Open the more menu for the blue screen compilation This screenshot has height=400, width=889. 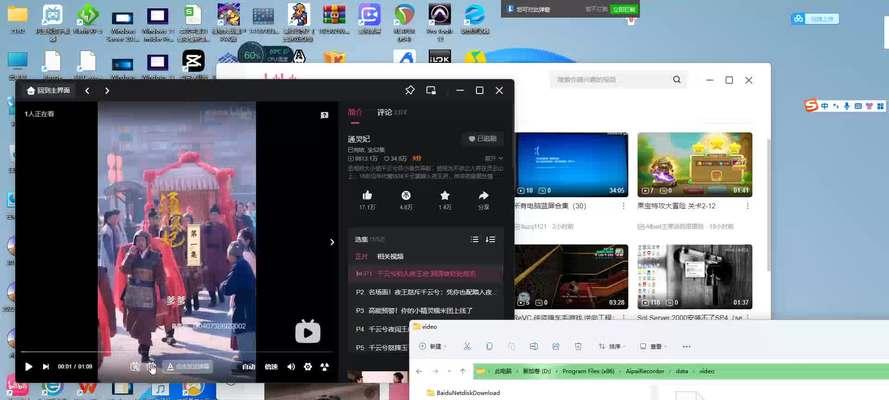click(x=623, y=206)
